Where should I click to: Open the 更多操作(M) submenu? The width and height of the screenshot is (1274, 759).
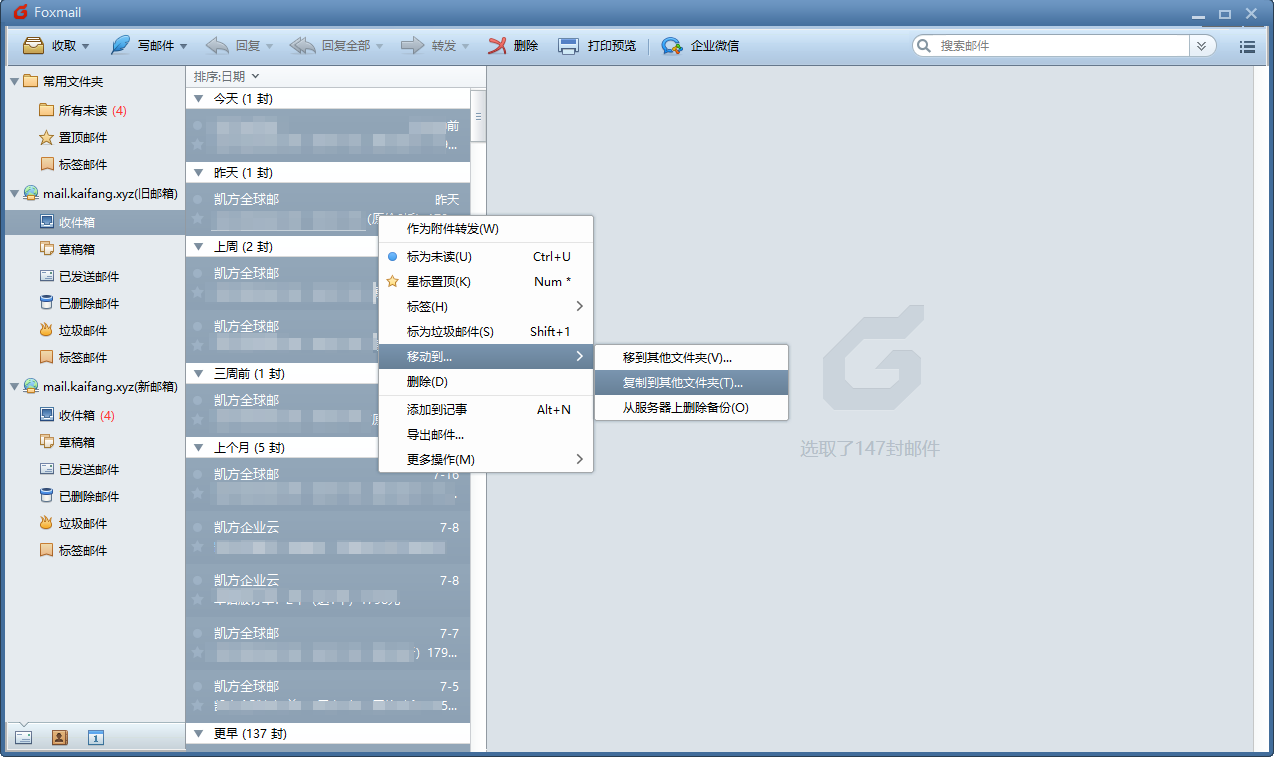486,460
